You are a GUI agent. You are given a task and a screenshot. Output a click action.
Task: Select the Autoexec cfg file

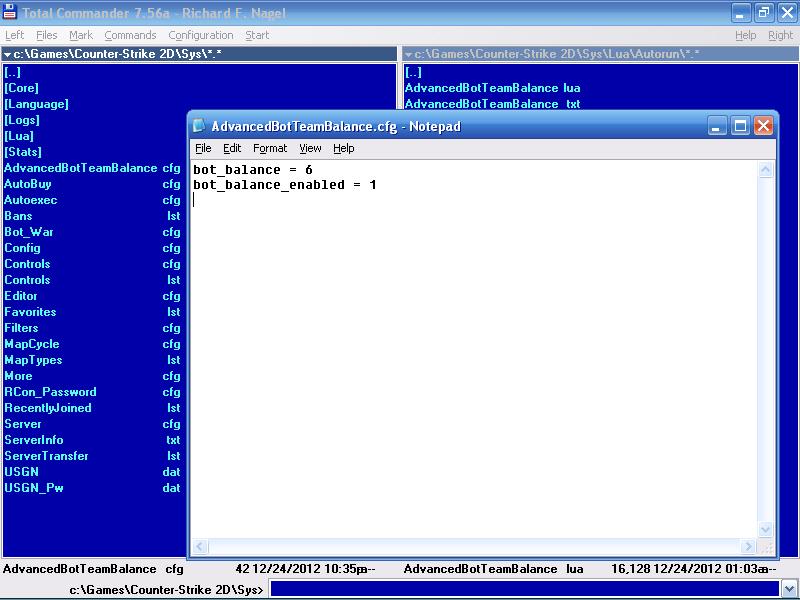[x=92, y=200]
